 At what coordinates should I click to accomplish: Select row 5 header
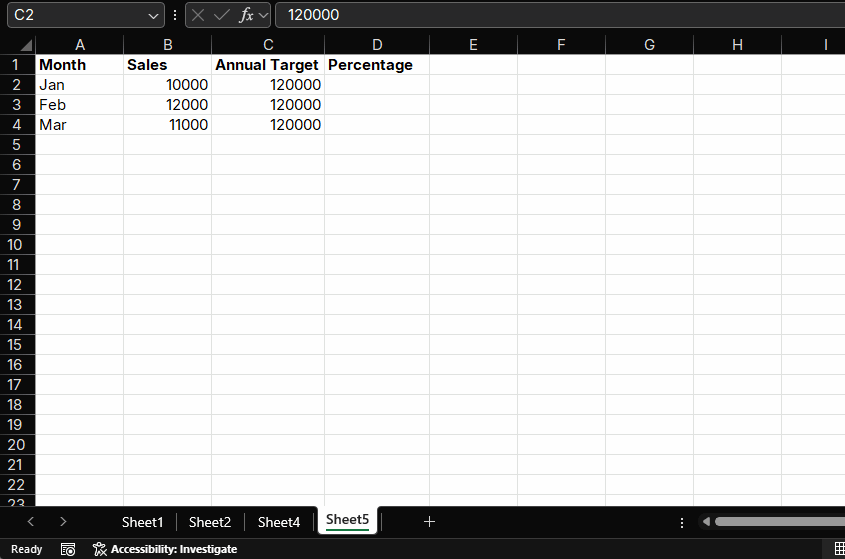(x=17, y=144)
